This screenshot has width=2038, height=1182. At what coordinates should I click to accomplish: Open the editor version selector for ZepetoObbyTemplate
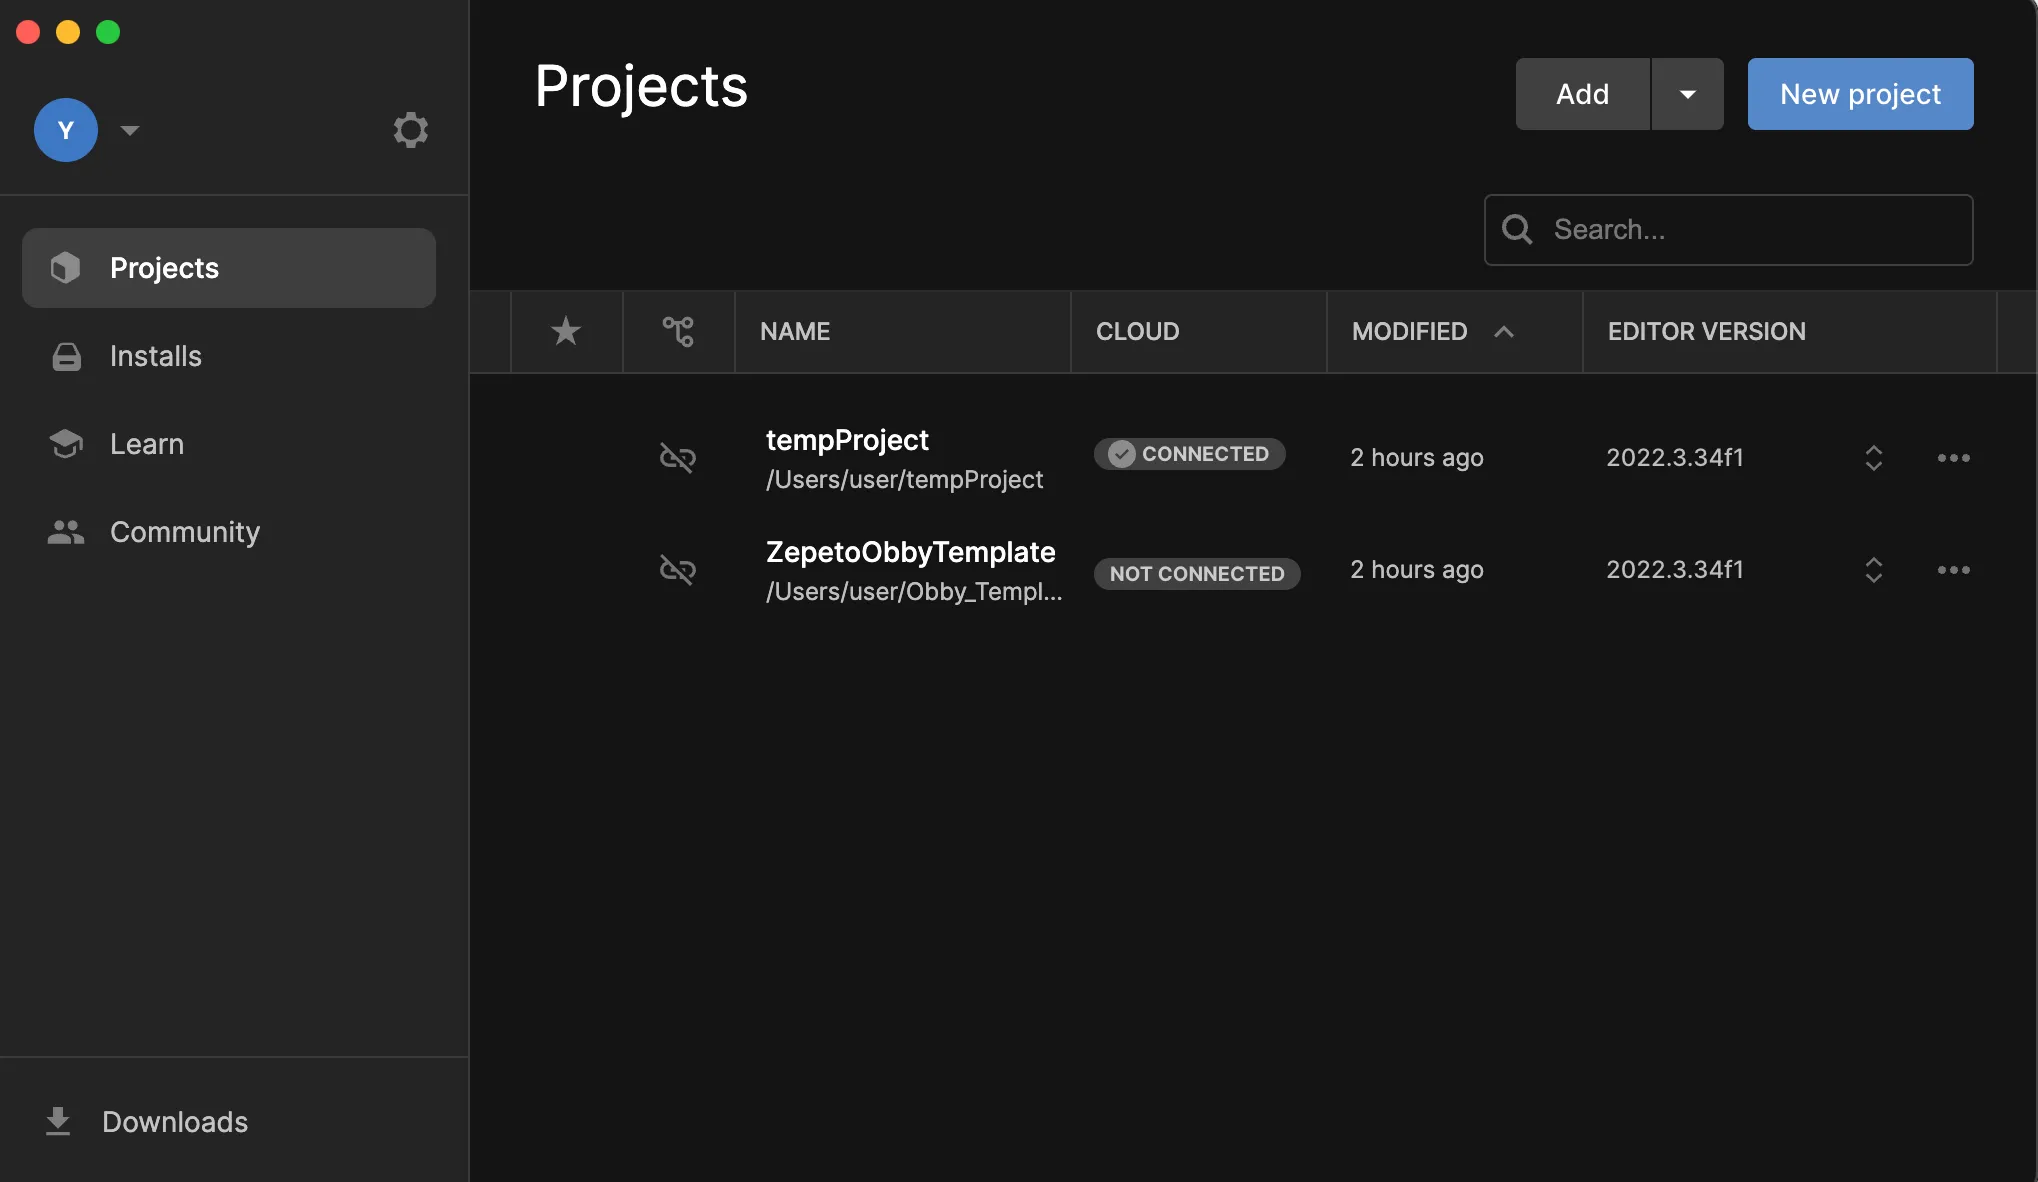(1874, 570)
